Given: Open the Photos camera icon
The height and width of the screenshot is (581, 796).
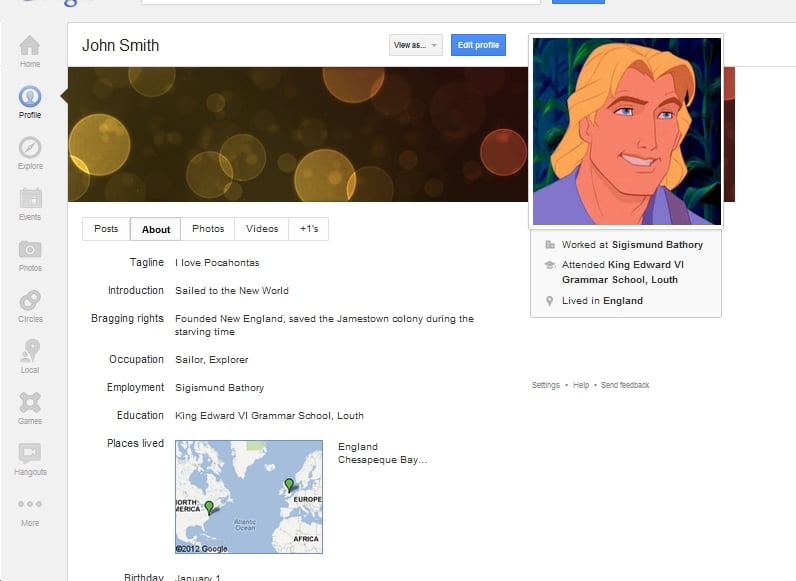Looking at the screenshot, I should [x=30, y=250].
